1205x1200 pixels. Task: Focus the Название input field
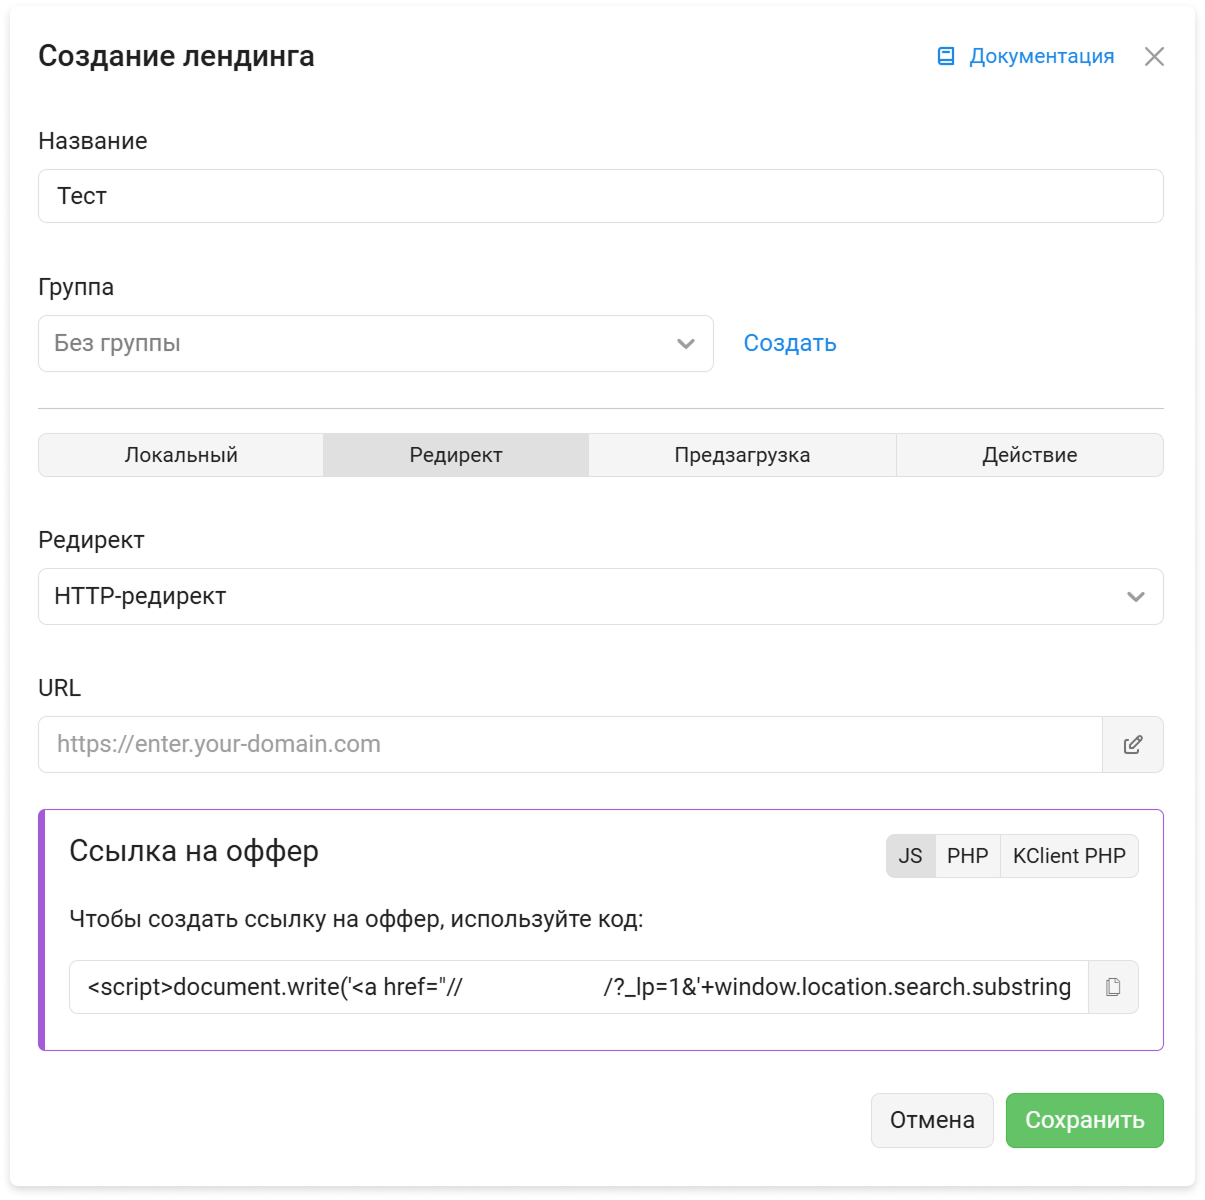pyautogui.click(x=600, y=196)
